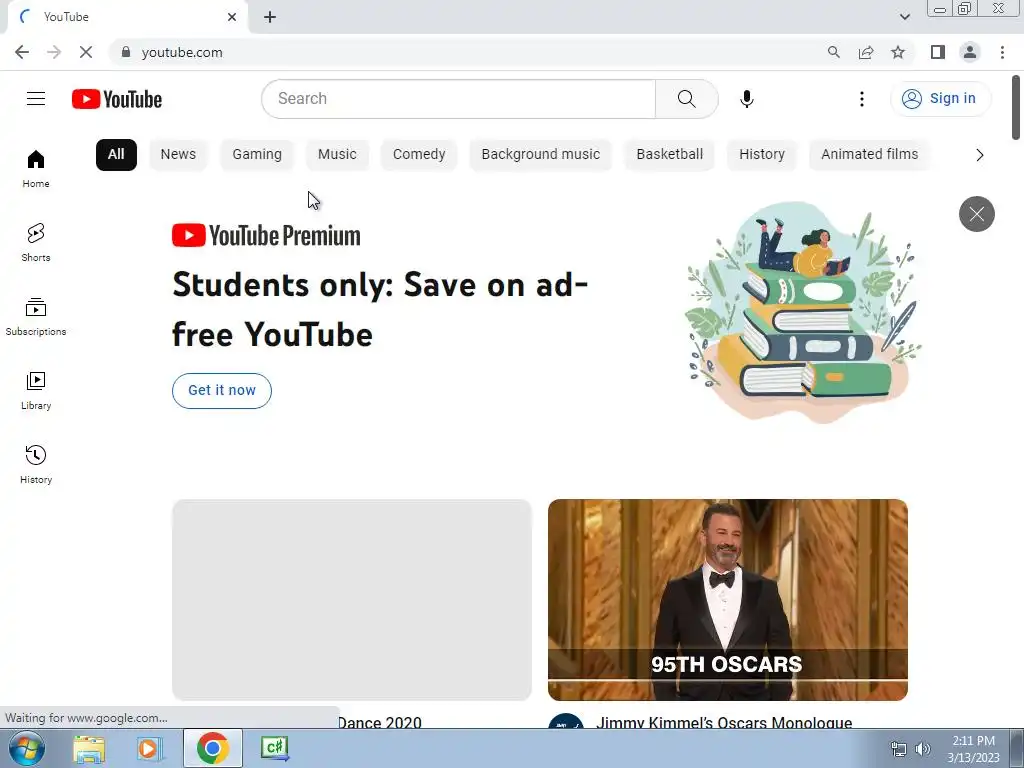
Task: Open Library from the sidebar
Action: [36, 390]
